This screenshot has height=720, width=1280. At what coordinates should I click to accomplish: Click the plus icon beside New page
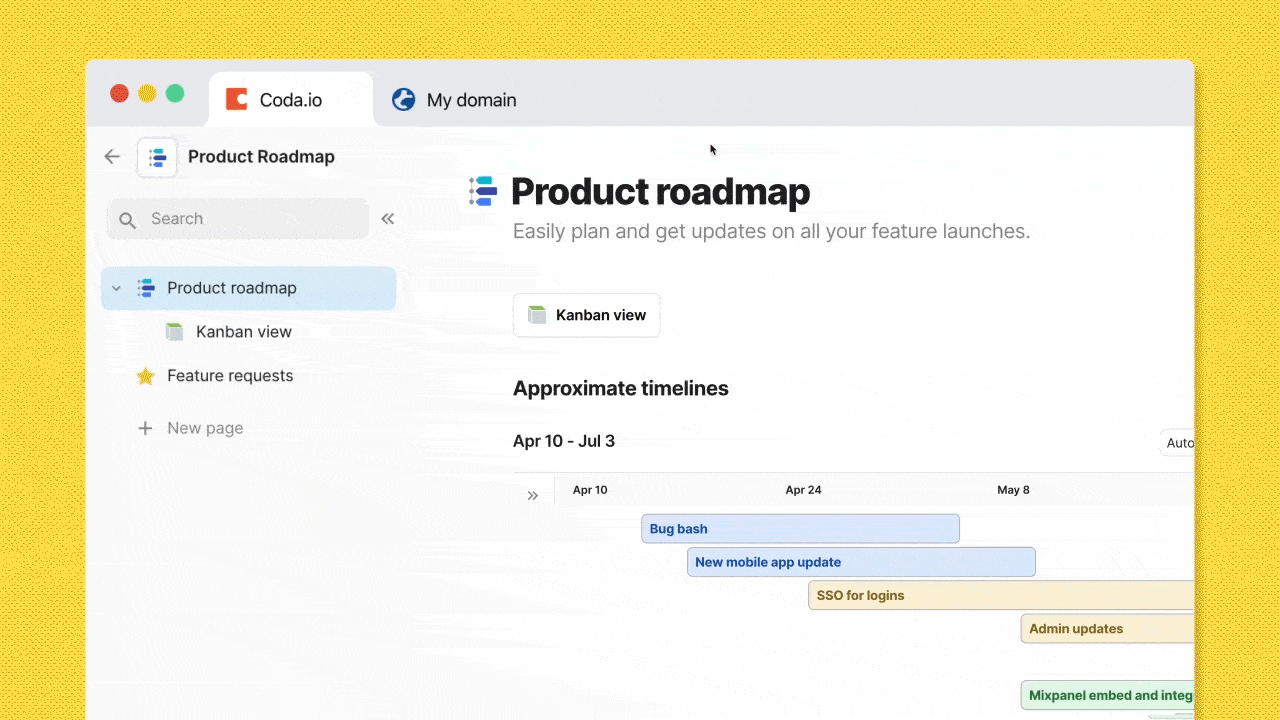click(x=145, y=428)
